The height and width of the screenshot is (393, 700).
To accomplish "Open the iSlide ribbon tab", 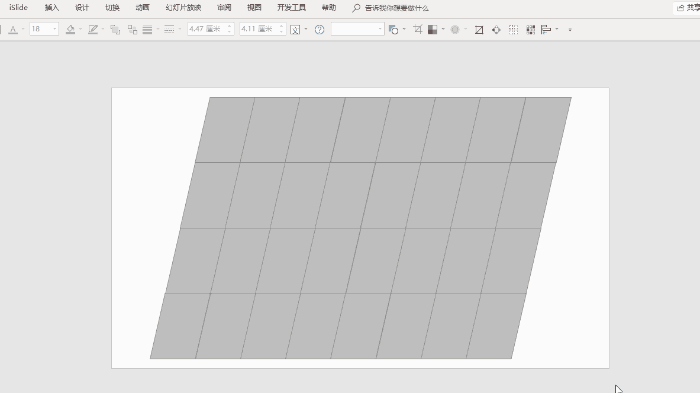I will click(18, 8).
